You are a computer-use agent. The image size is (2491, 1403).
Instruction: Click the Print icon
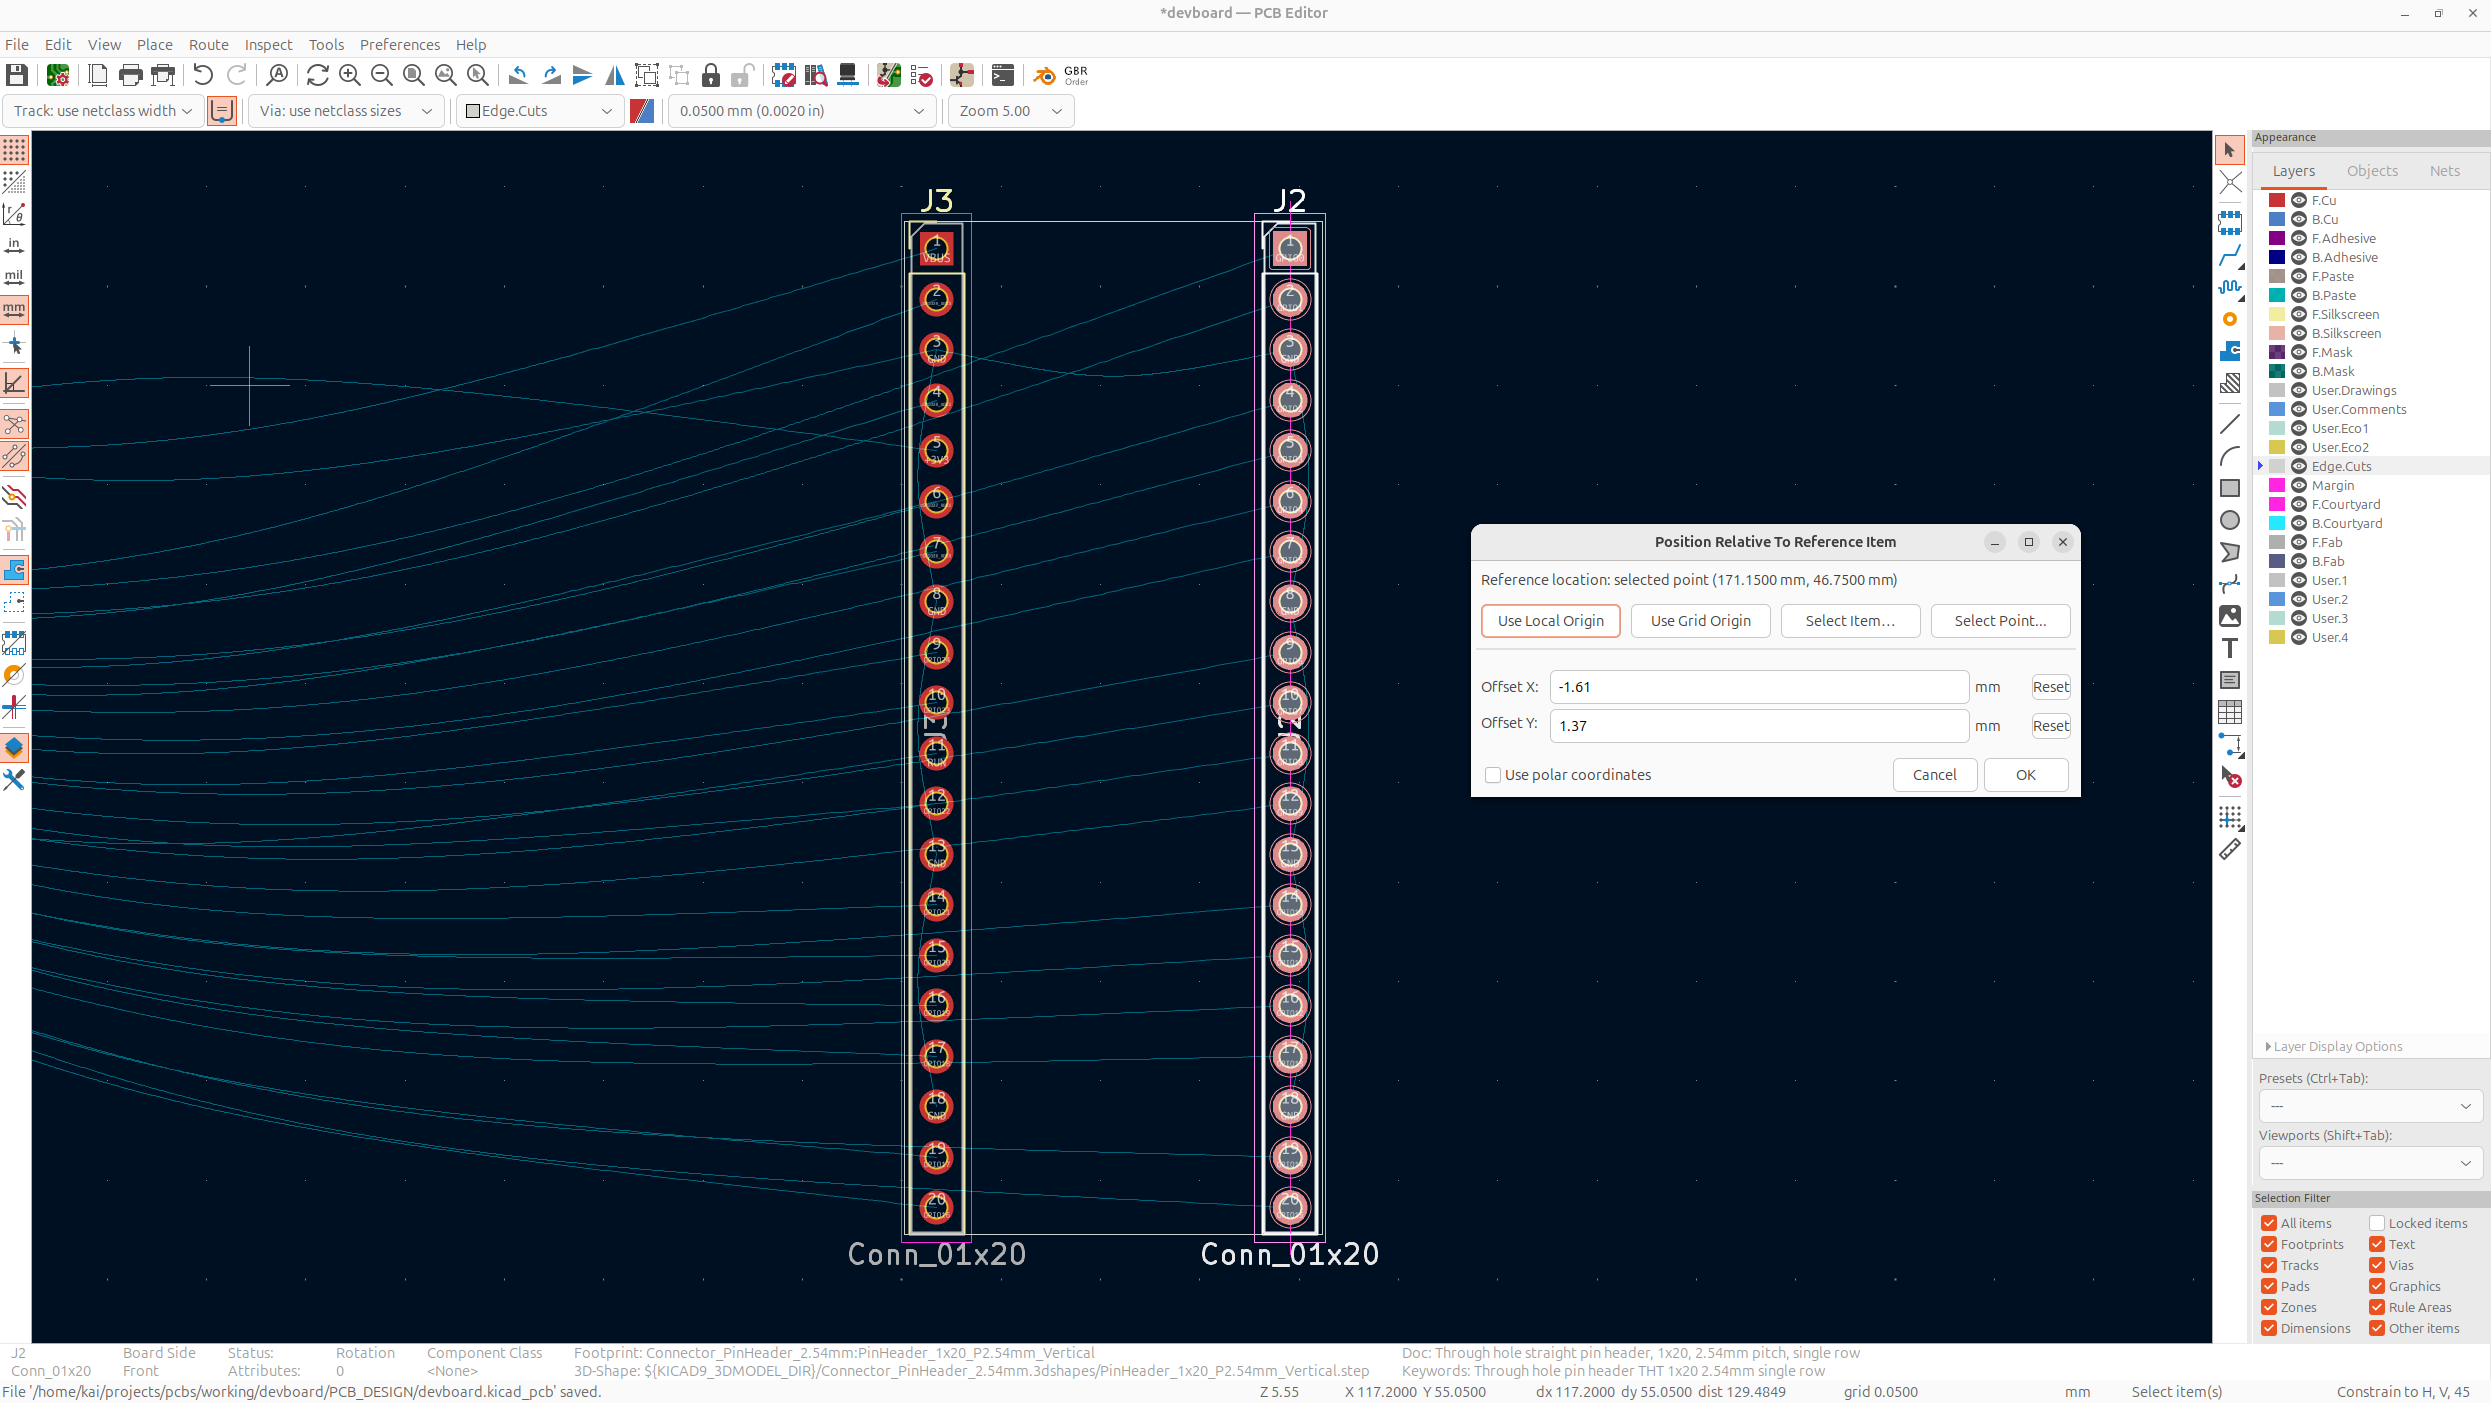point(130,75)
